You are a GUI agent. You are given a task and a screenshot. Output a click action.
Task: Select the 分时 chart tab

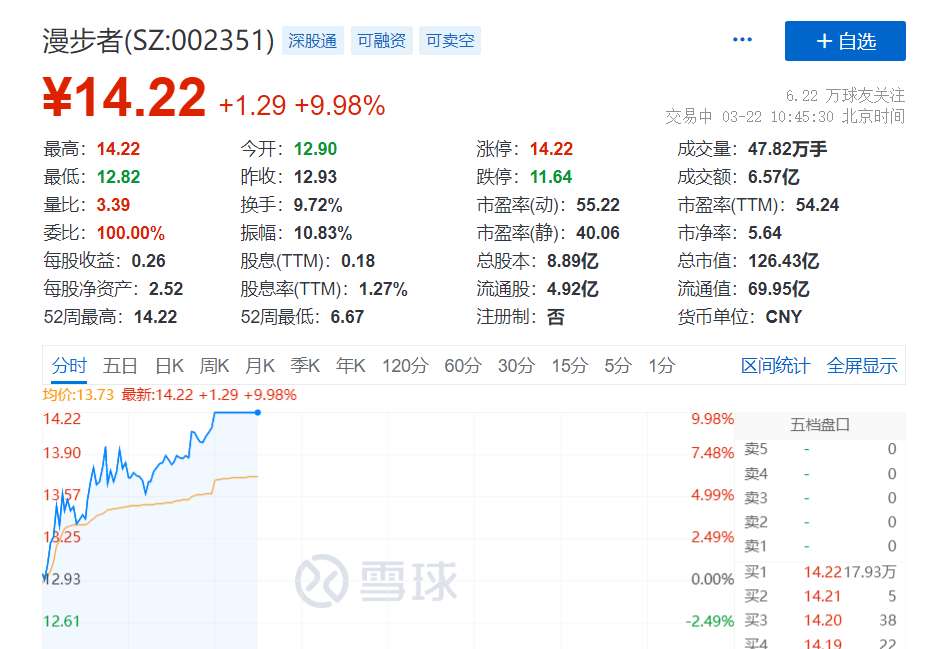click(69, 365)
